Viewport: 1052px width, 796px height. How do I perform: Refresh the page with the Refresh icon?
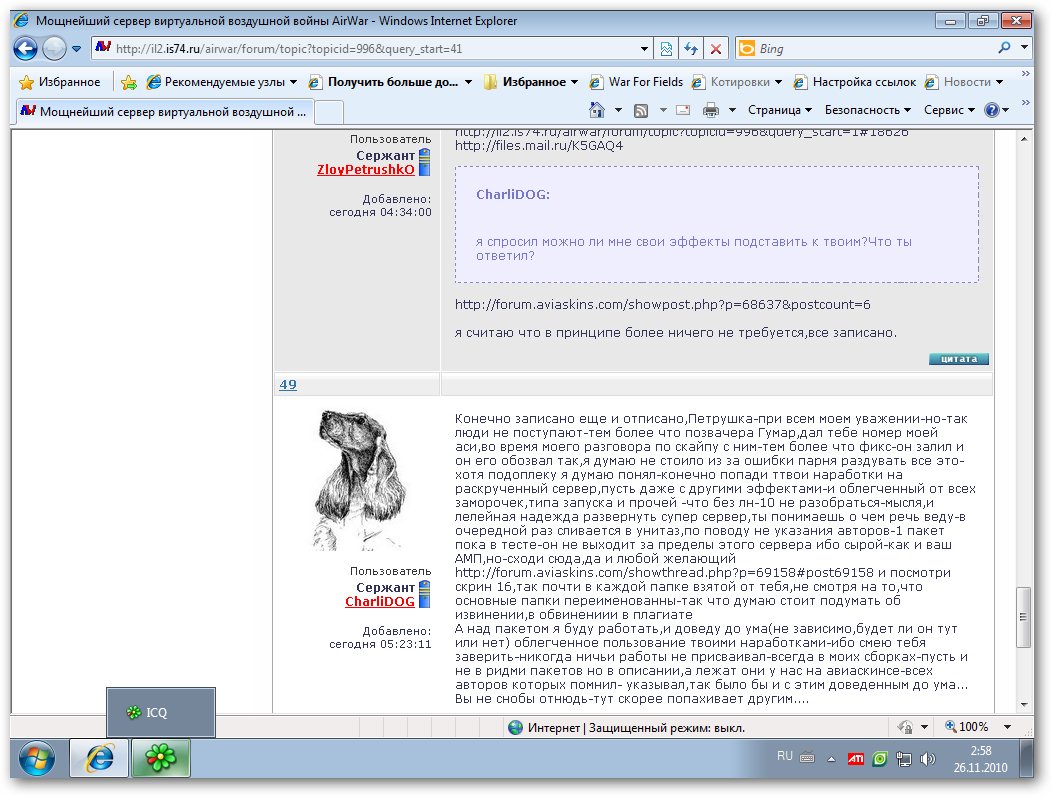[x=691, y=49]
